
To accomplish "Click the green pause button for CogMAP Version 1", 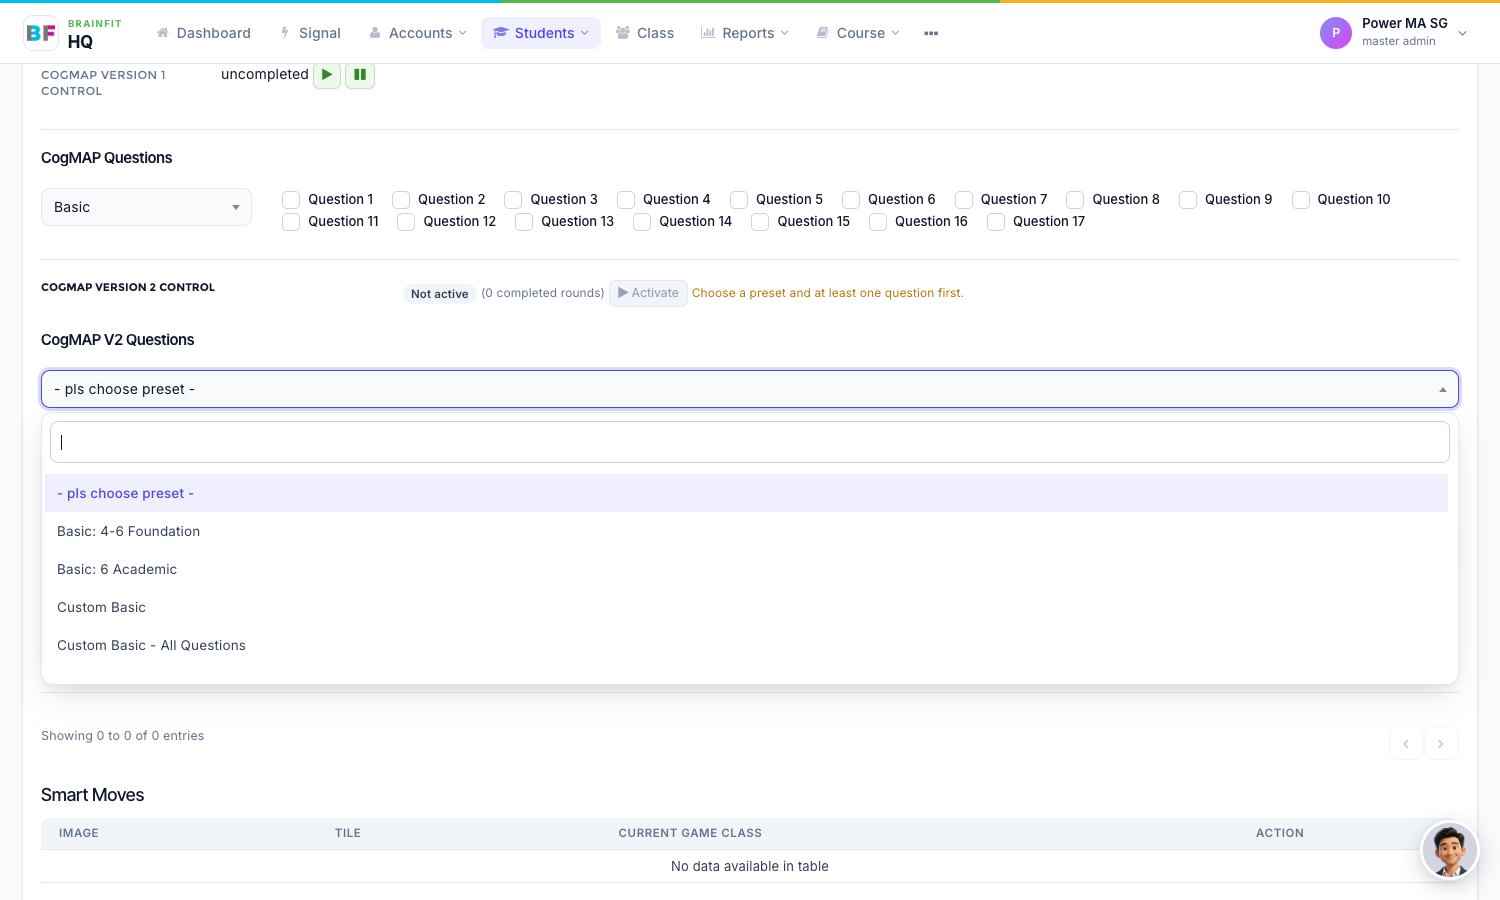I will 360,75.
